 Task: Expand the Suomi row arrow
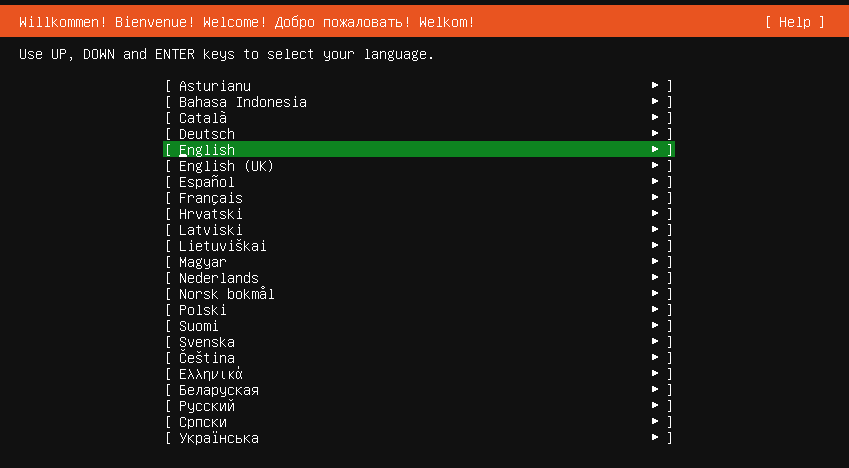655,326
